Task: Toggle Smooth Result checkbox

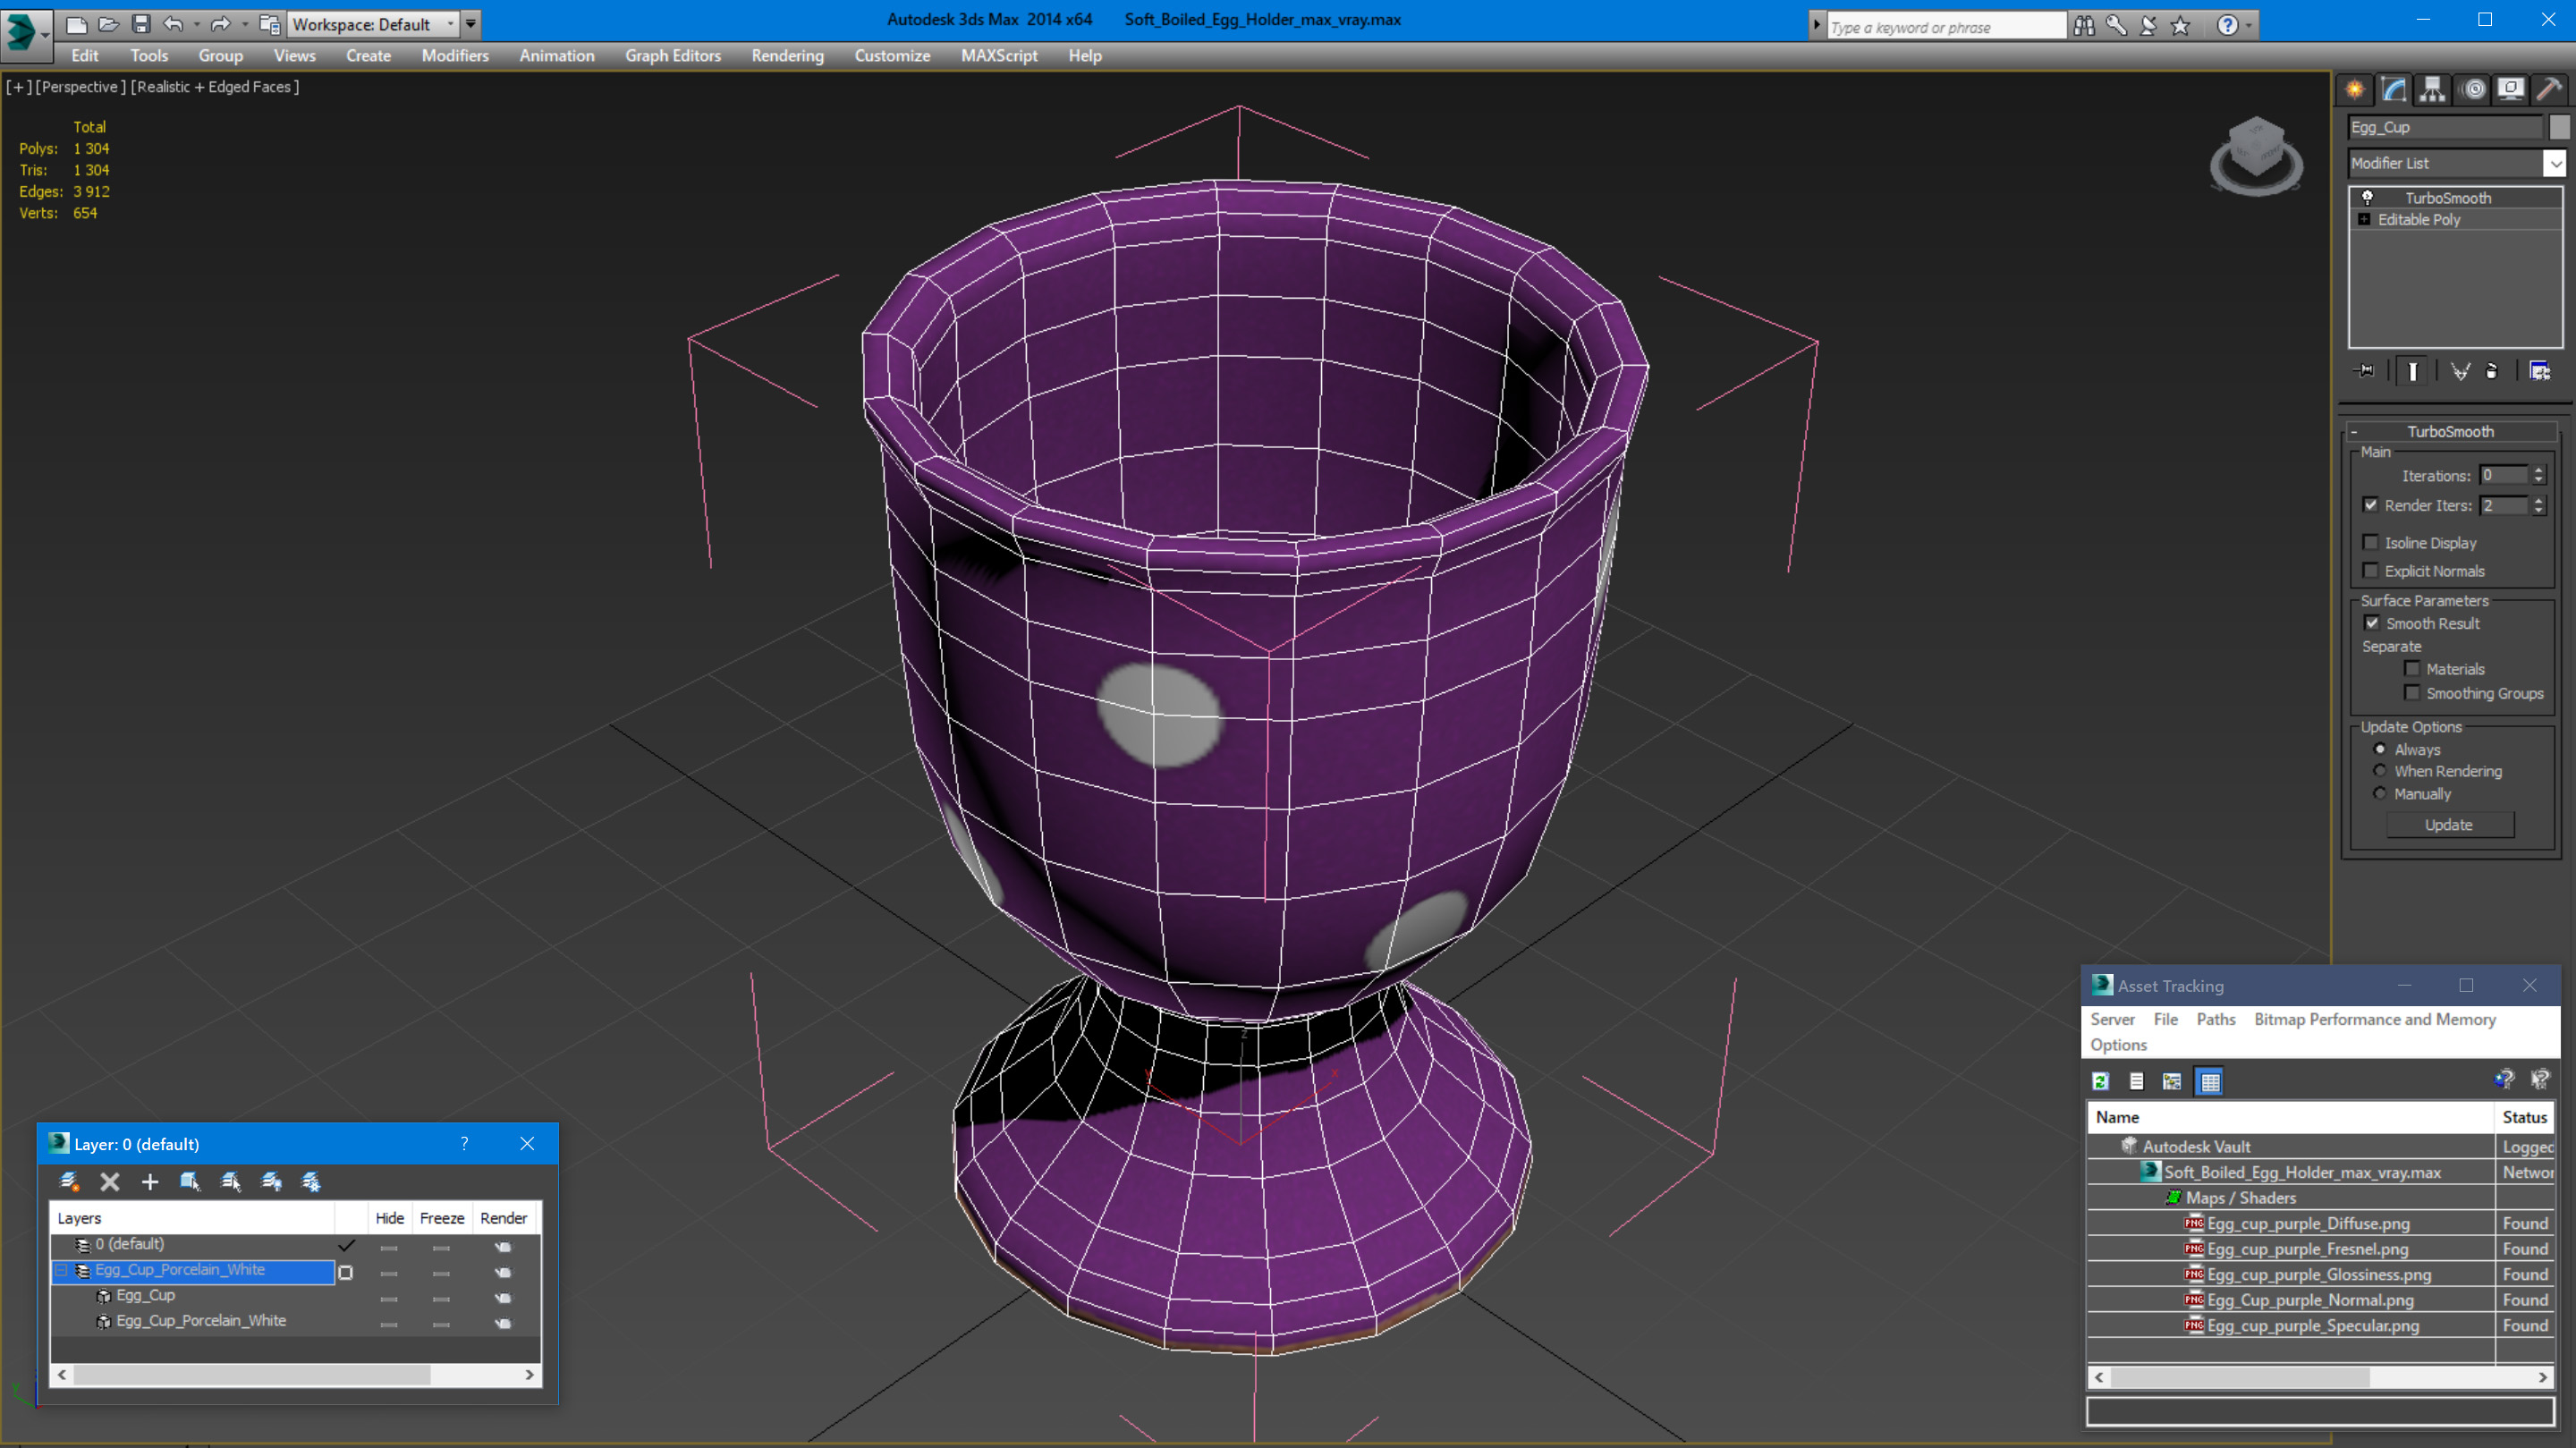Action: (x=2371, y=622)
